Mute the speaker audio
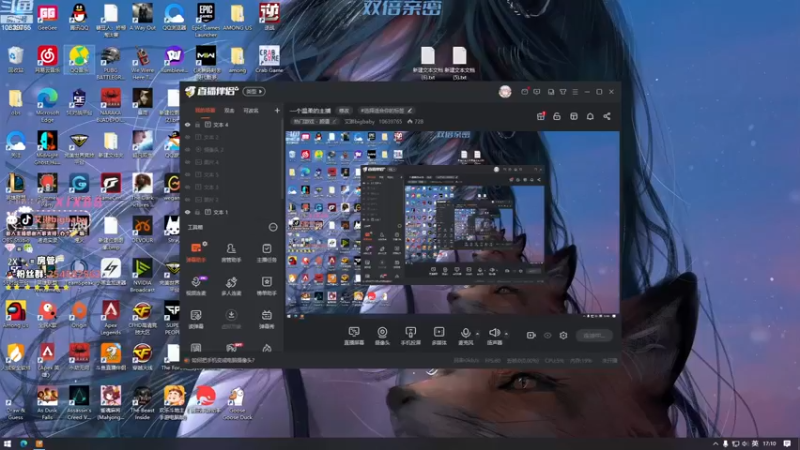 pos(494,336)
